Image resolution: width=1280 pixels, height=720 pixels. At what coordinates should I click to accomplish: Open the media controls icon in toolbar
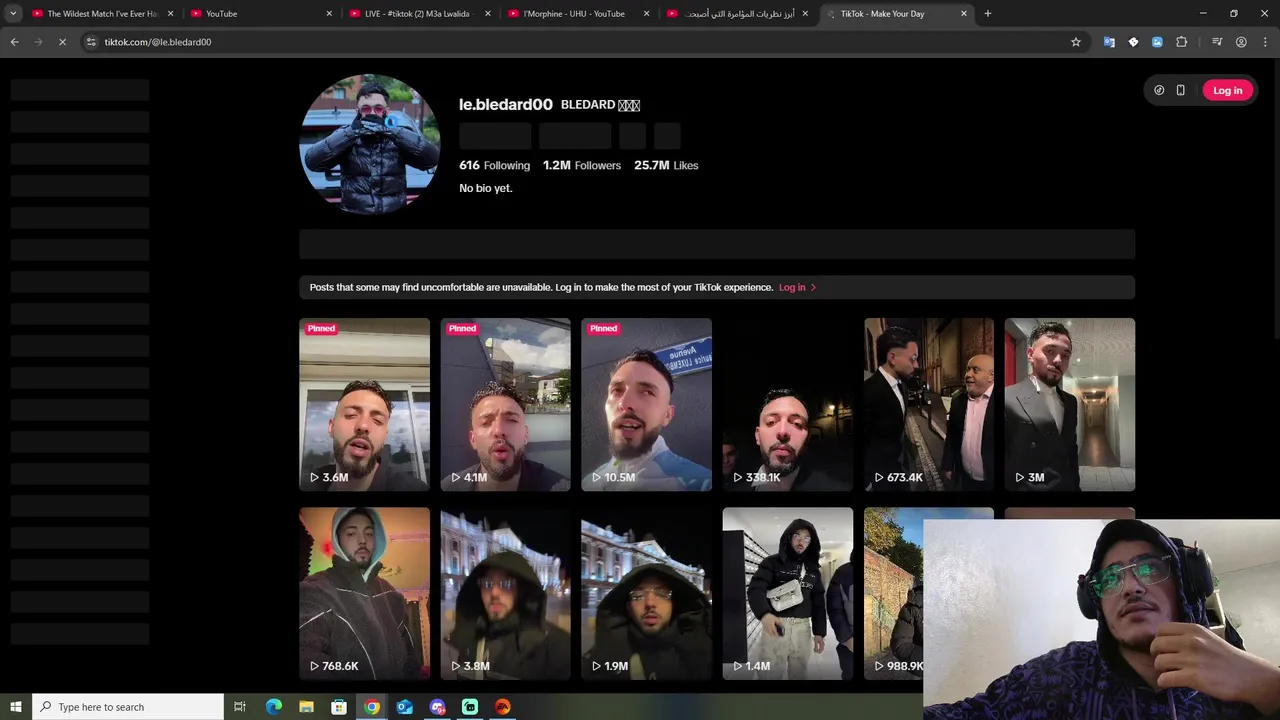pyautogui.click(x=1217, y=42)
